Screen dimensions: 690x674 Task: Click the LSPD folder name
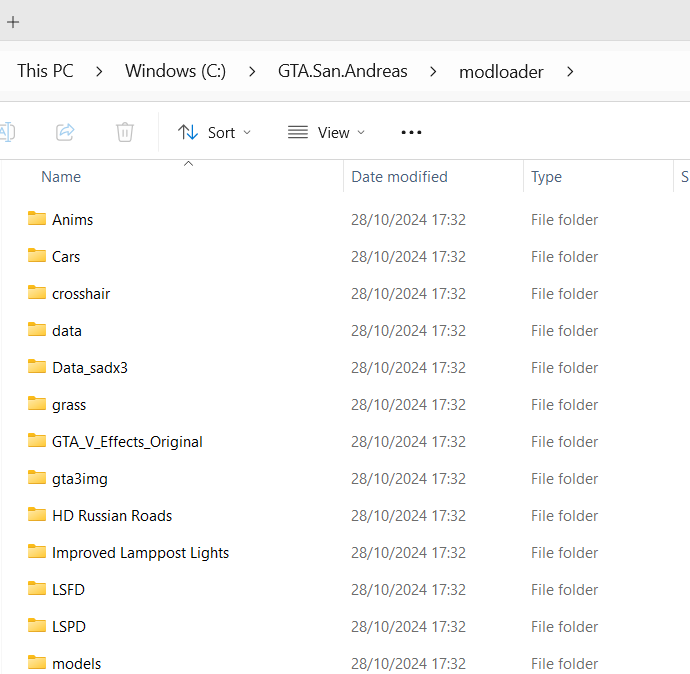69,626
